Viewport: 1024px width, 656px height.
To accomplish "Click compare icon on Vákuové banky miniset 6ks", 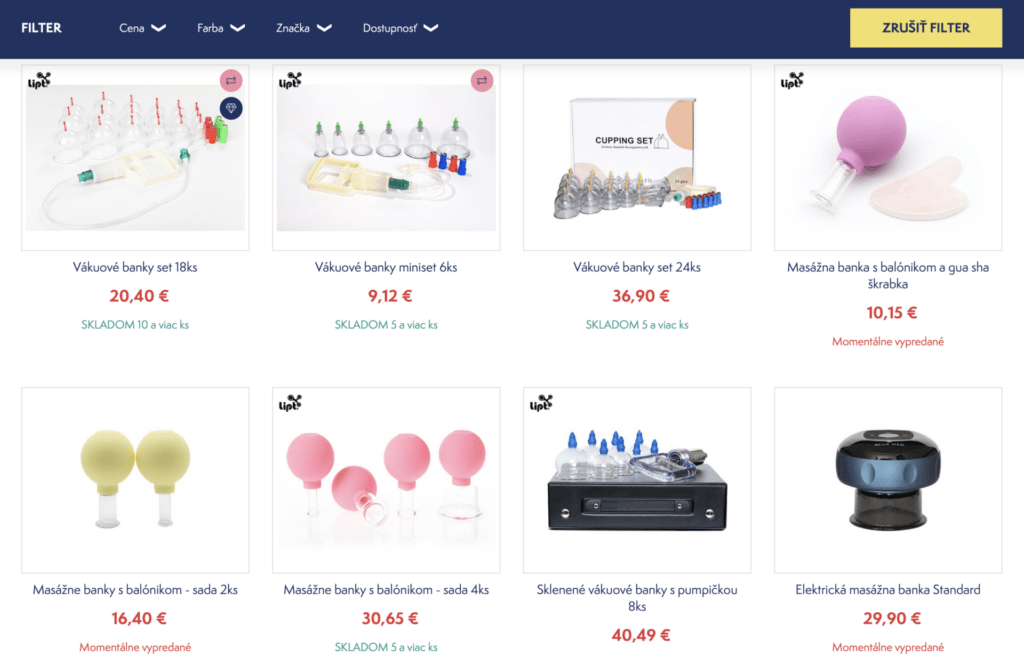I will (x=481, y=80).
